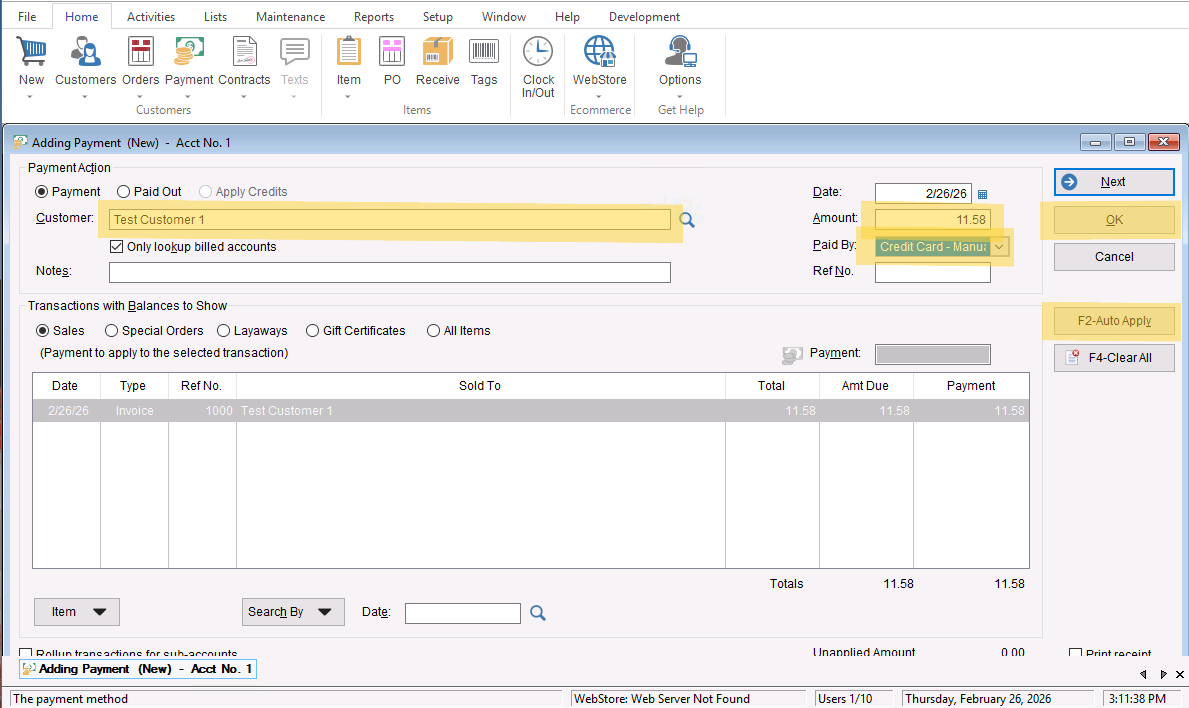Click into the Notes text field
The width and height of the screenshot is (1189, 708).
389,273
